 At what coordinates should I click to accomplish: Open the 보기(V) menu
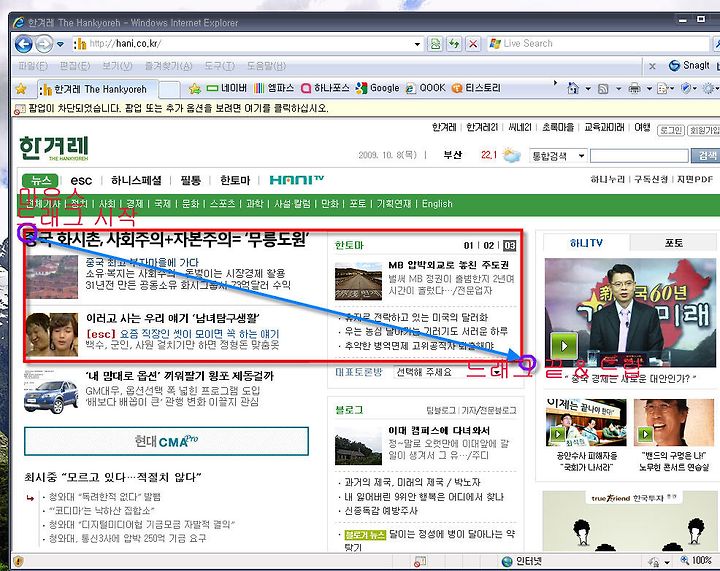[x=117, y=66]
